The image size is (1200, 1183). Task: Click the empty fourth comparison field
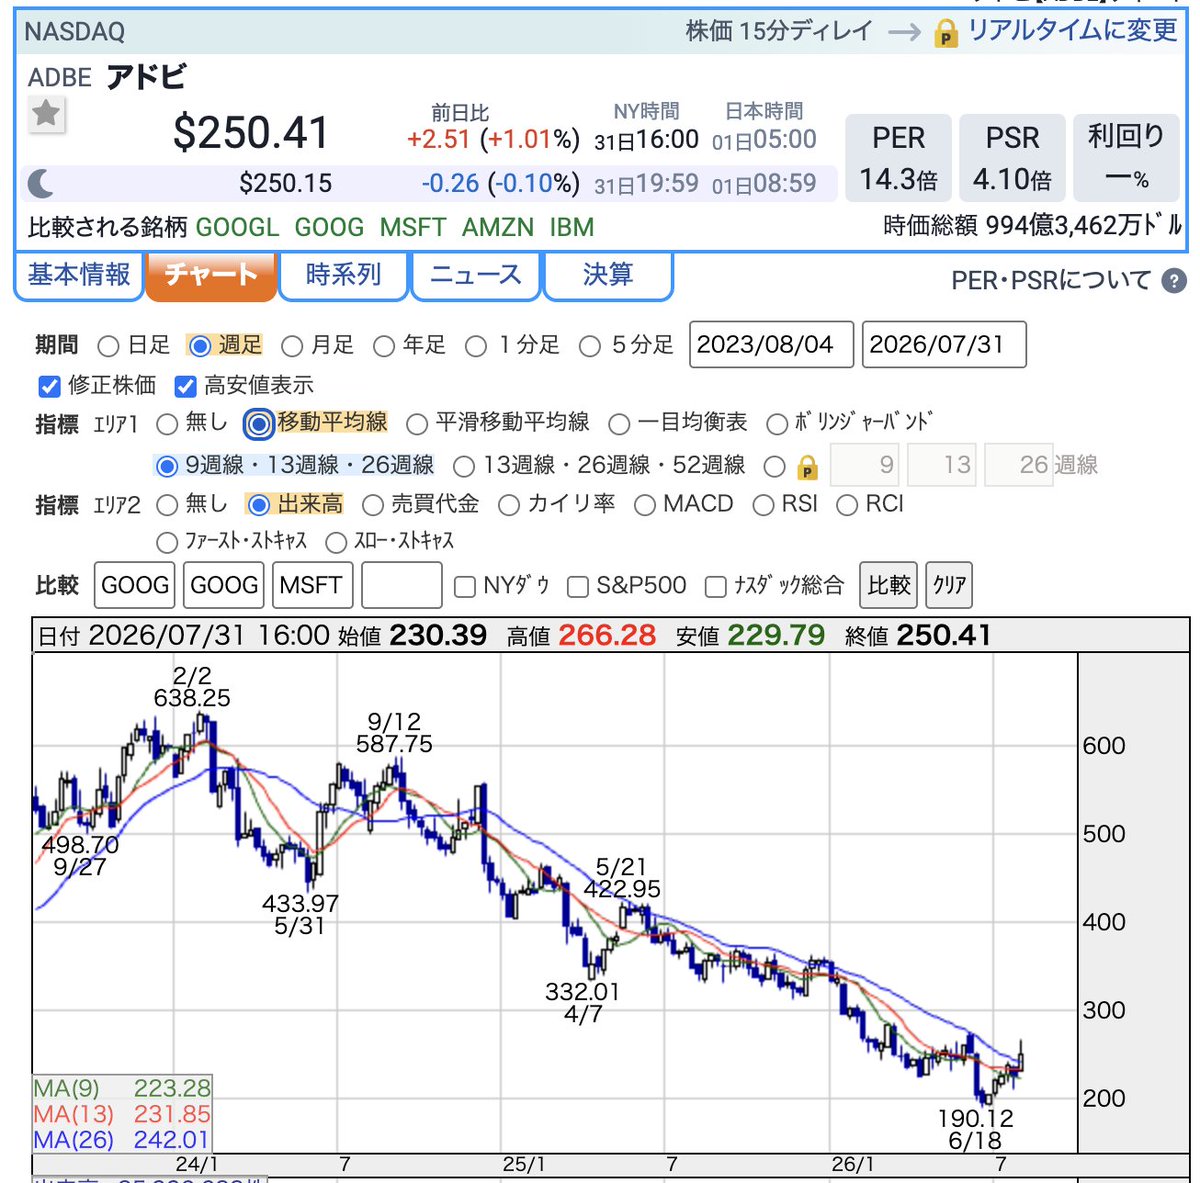[402, 585]
